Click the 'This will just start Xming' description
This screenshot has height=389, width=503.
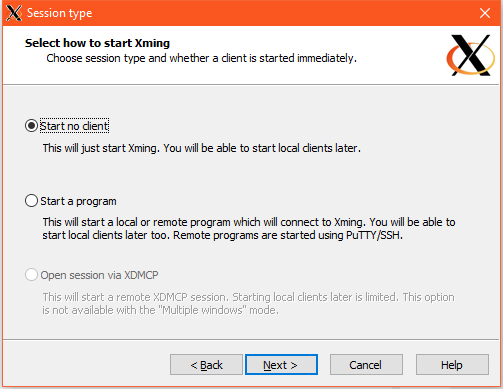click(x=202, y=148)
